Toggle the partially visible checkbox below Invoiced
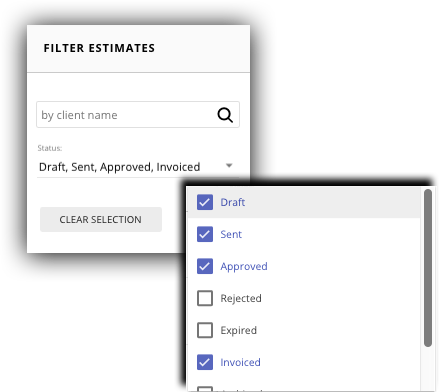439x392 pixels. point(205,389)
